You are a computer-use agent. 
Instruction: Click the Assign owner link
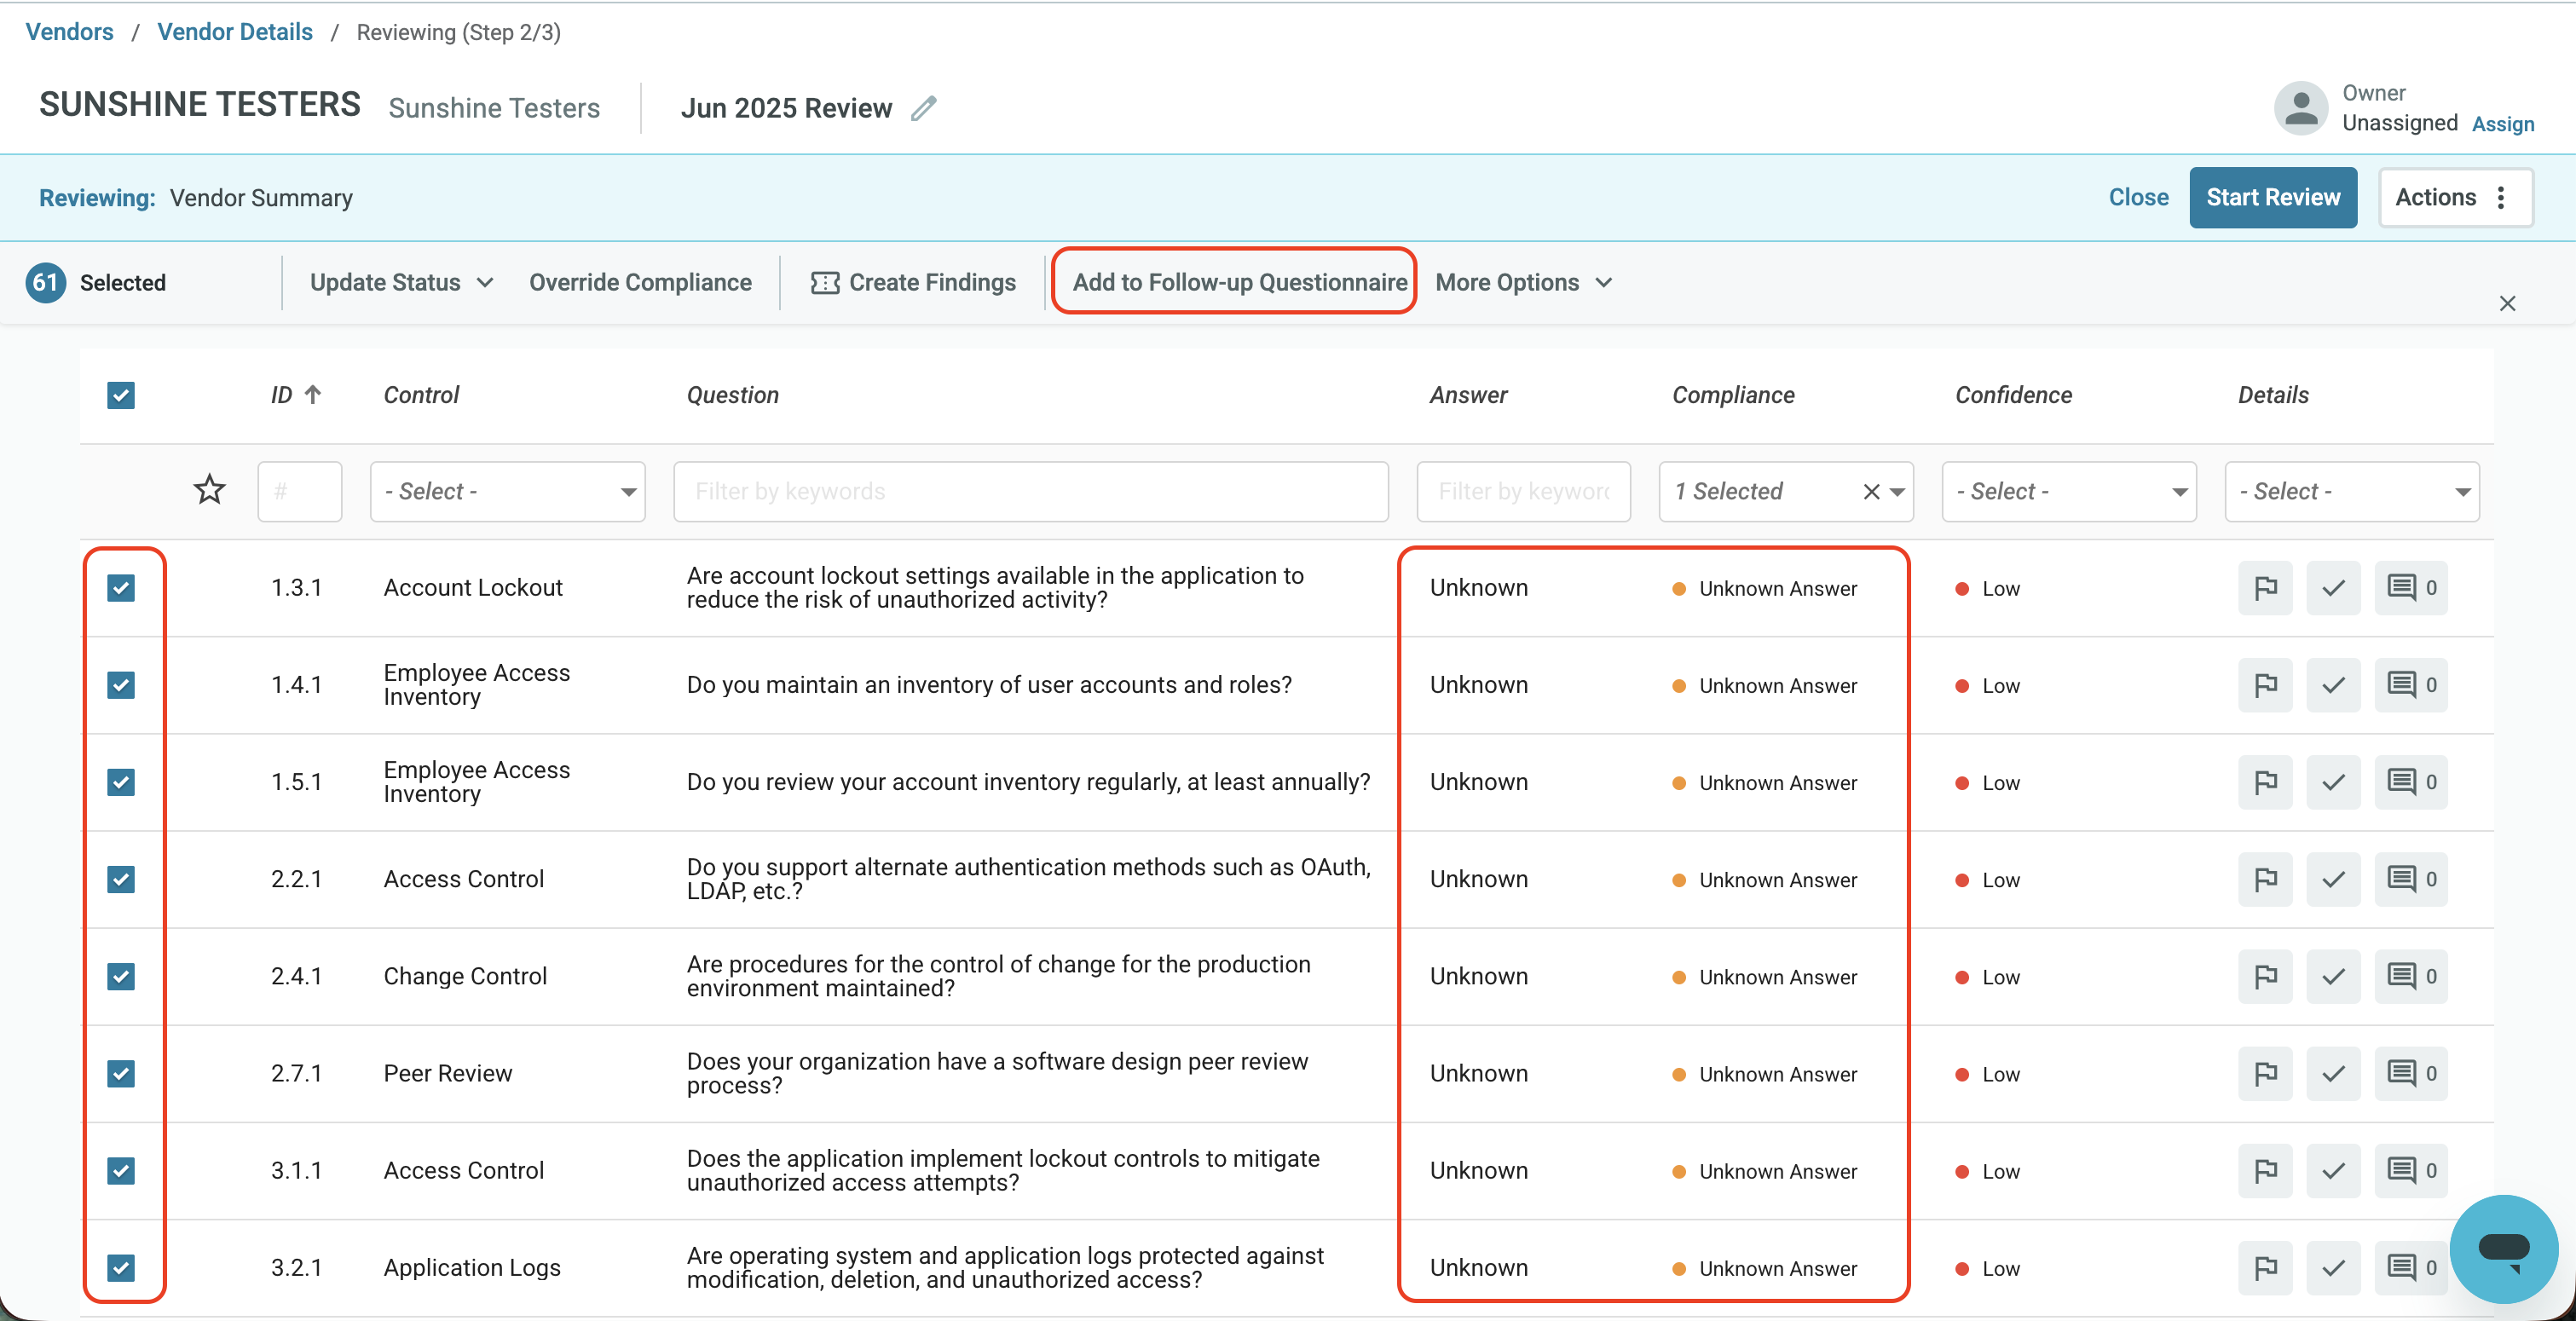(2502, 124)
